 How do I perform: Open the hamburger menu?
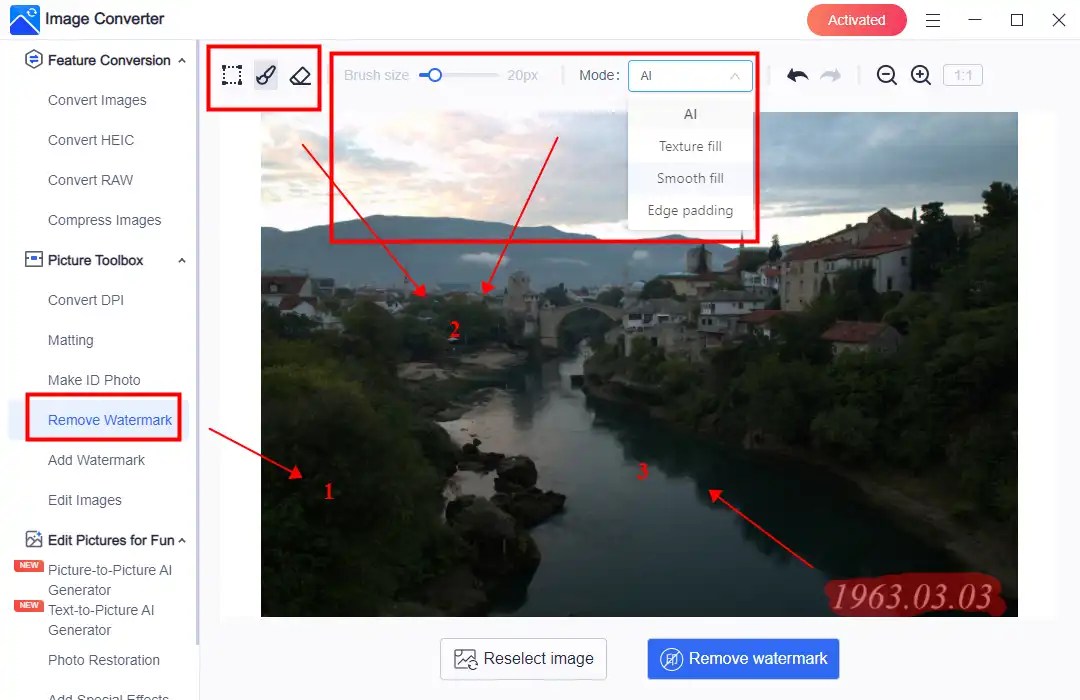pyautogui.click(x=932, y=20)
